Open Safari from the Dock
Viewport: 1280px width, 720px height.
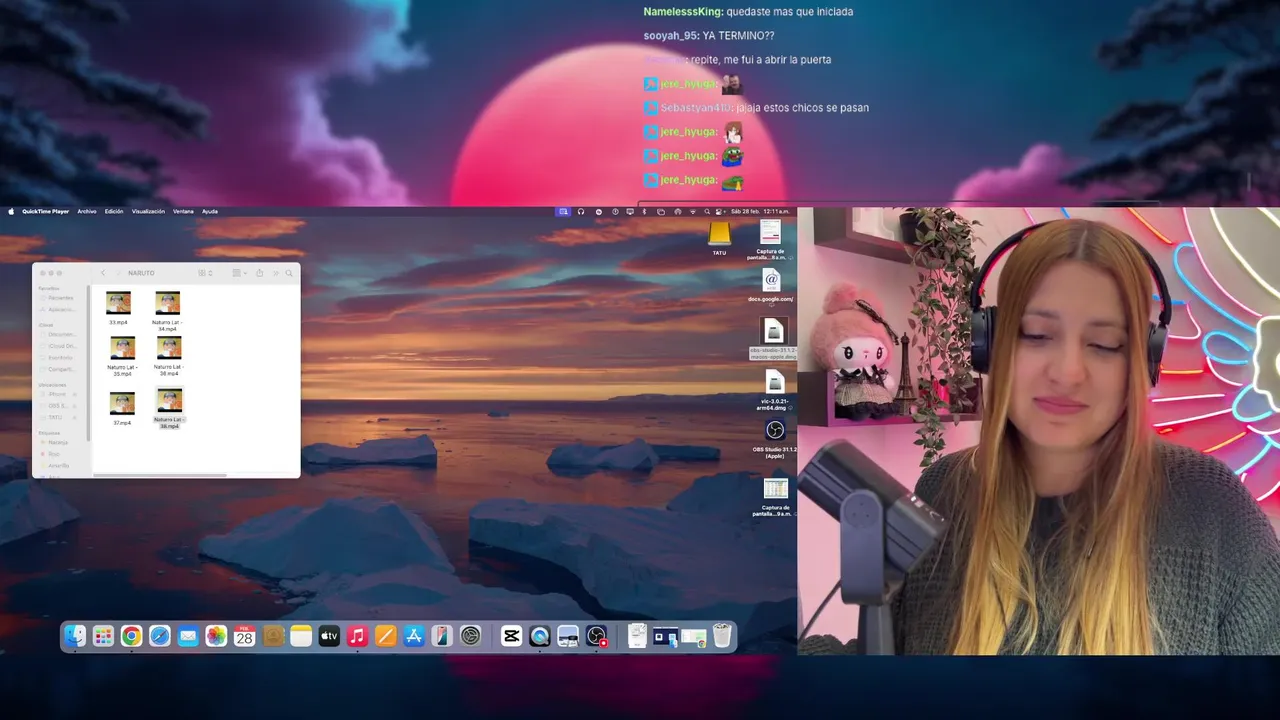click(160, 636)
